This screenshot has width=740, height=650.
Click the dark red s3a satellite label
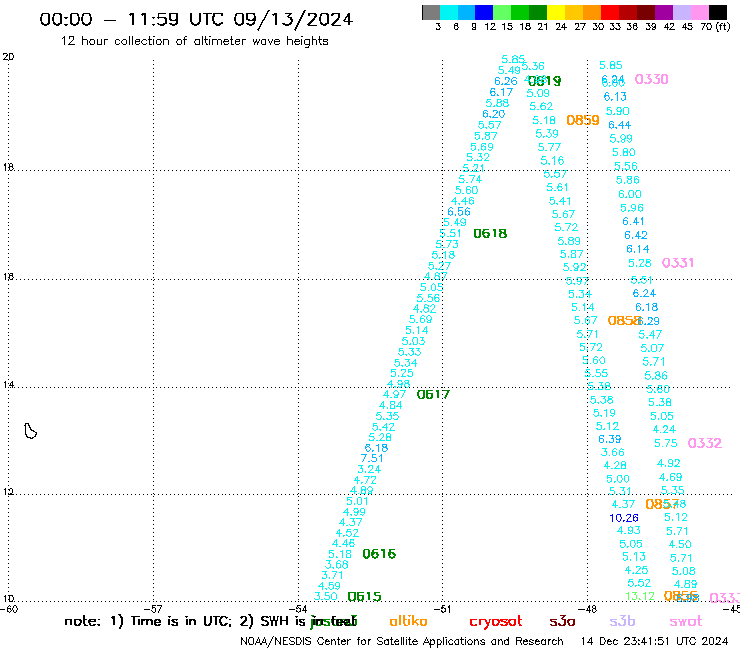[562, 621]
